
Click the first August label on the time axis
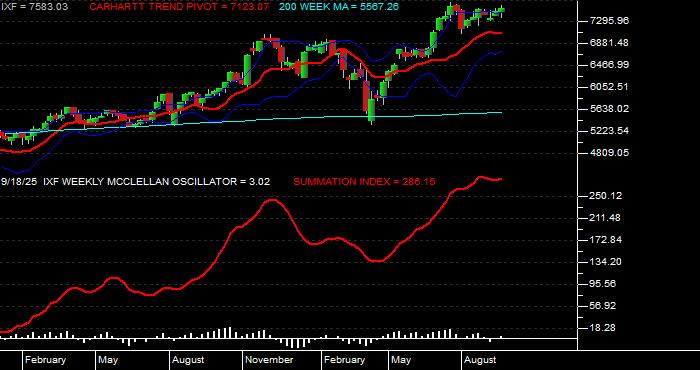pyautogui.click(x=188, y=360)
